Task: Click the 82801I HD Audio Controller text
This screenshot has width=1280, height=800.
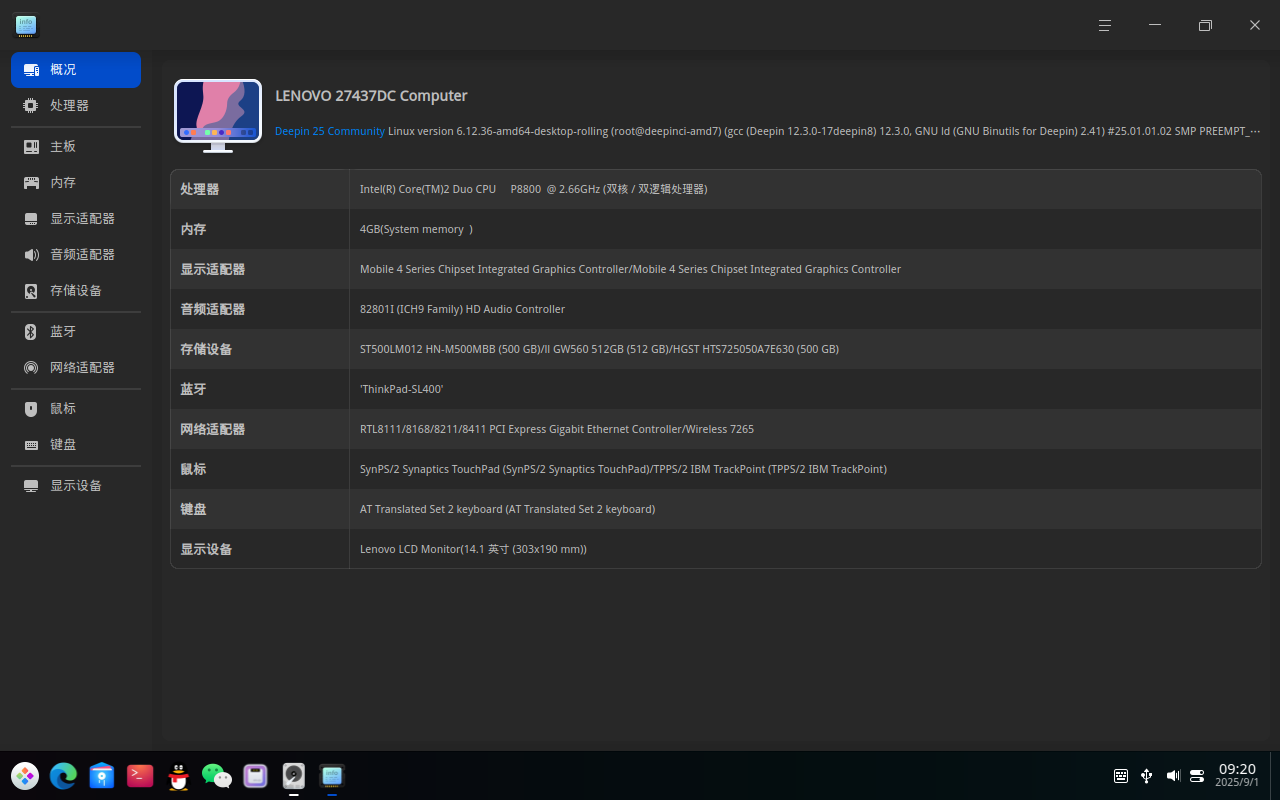Action: (x=462, y=309)
